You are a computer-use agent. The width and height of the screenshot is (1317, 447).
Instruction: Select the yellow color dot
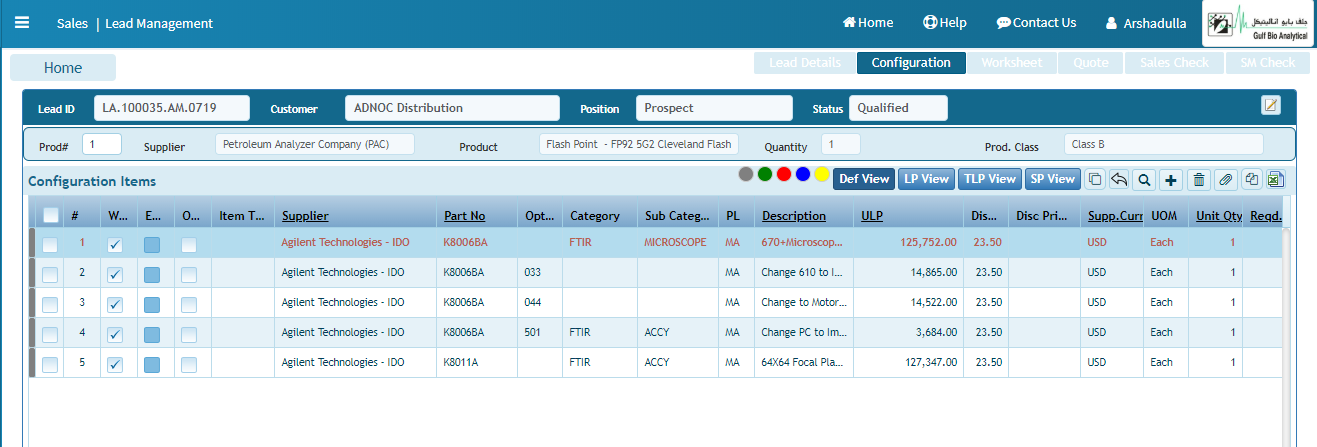click(x=822, y=174)
